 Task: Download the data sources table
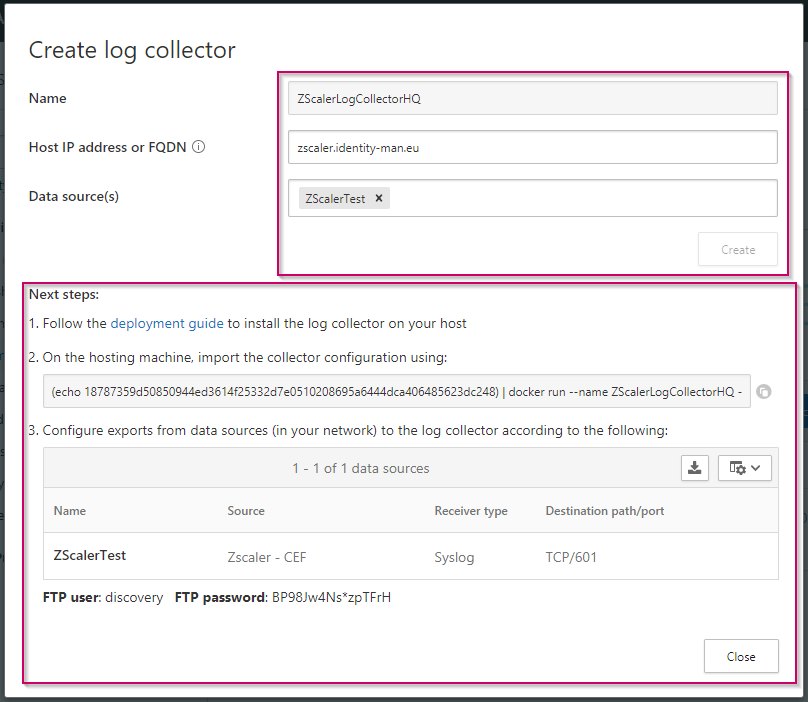pyautogui.click(x=695, y=468)
